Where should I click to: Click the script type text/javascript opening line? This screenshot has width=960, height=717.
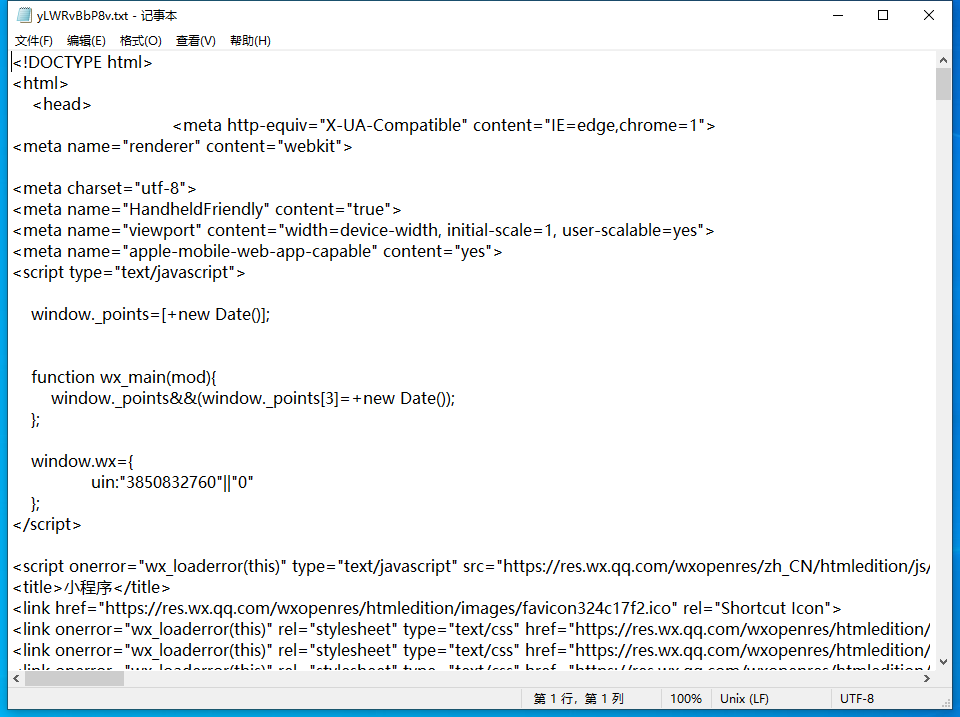(129, 272)
